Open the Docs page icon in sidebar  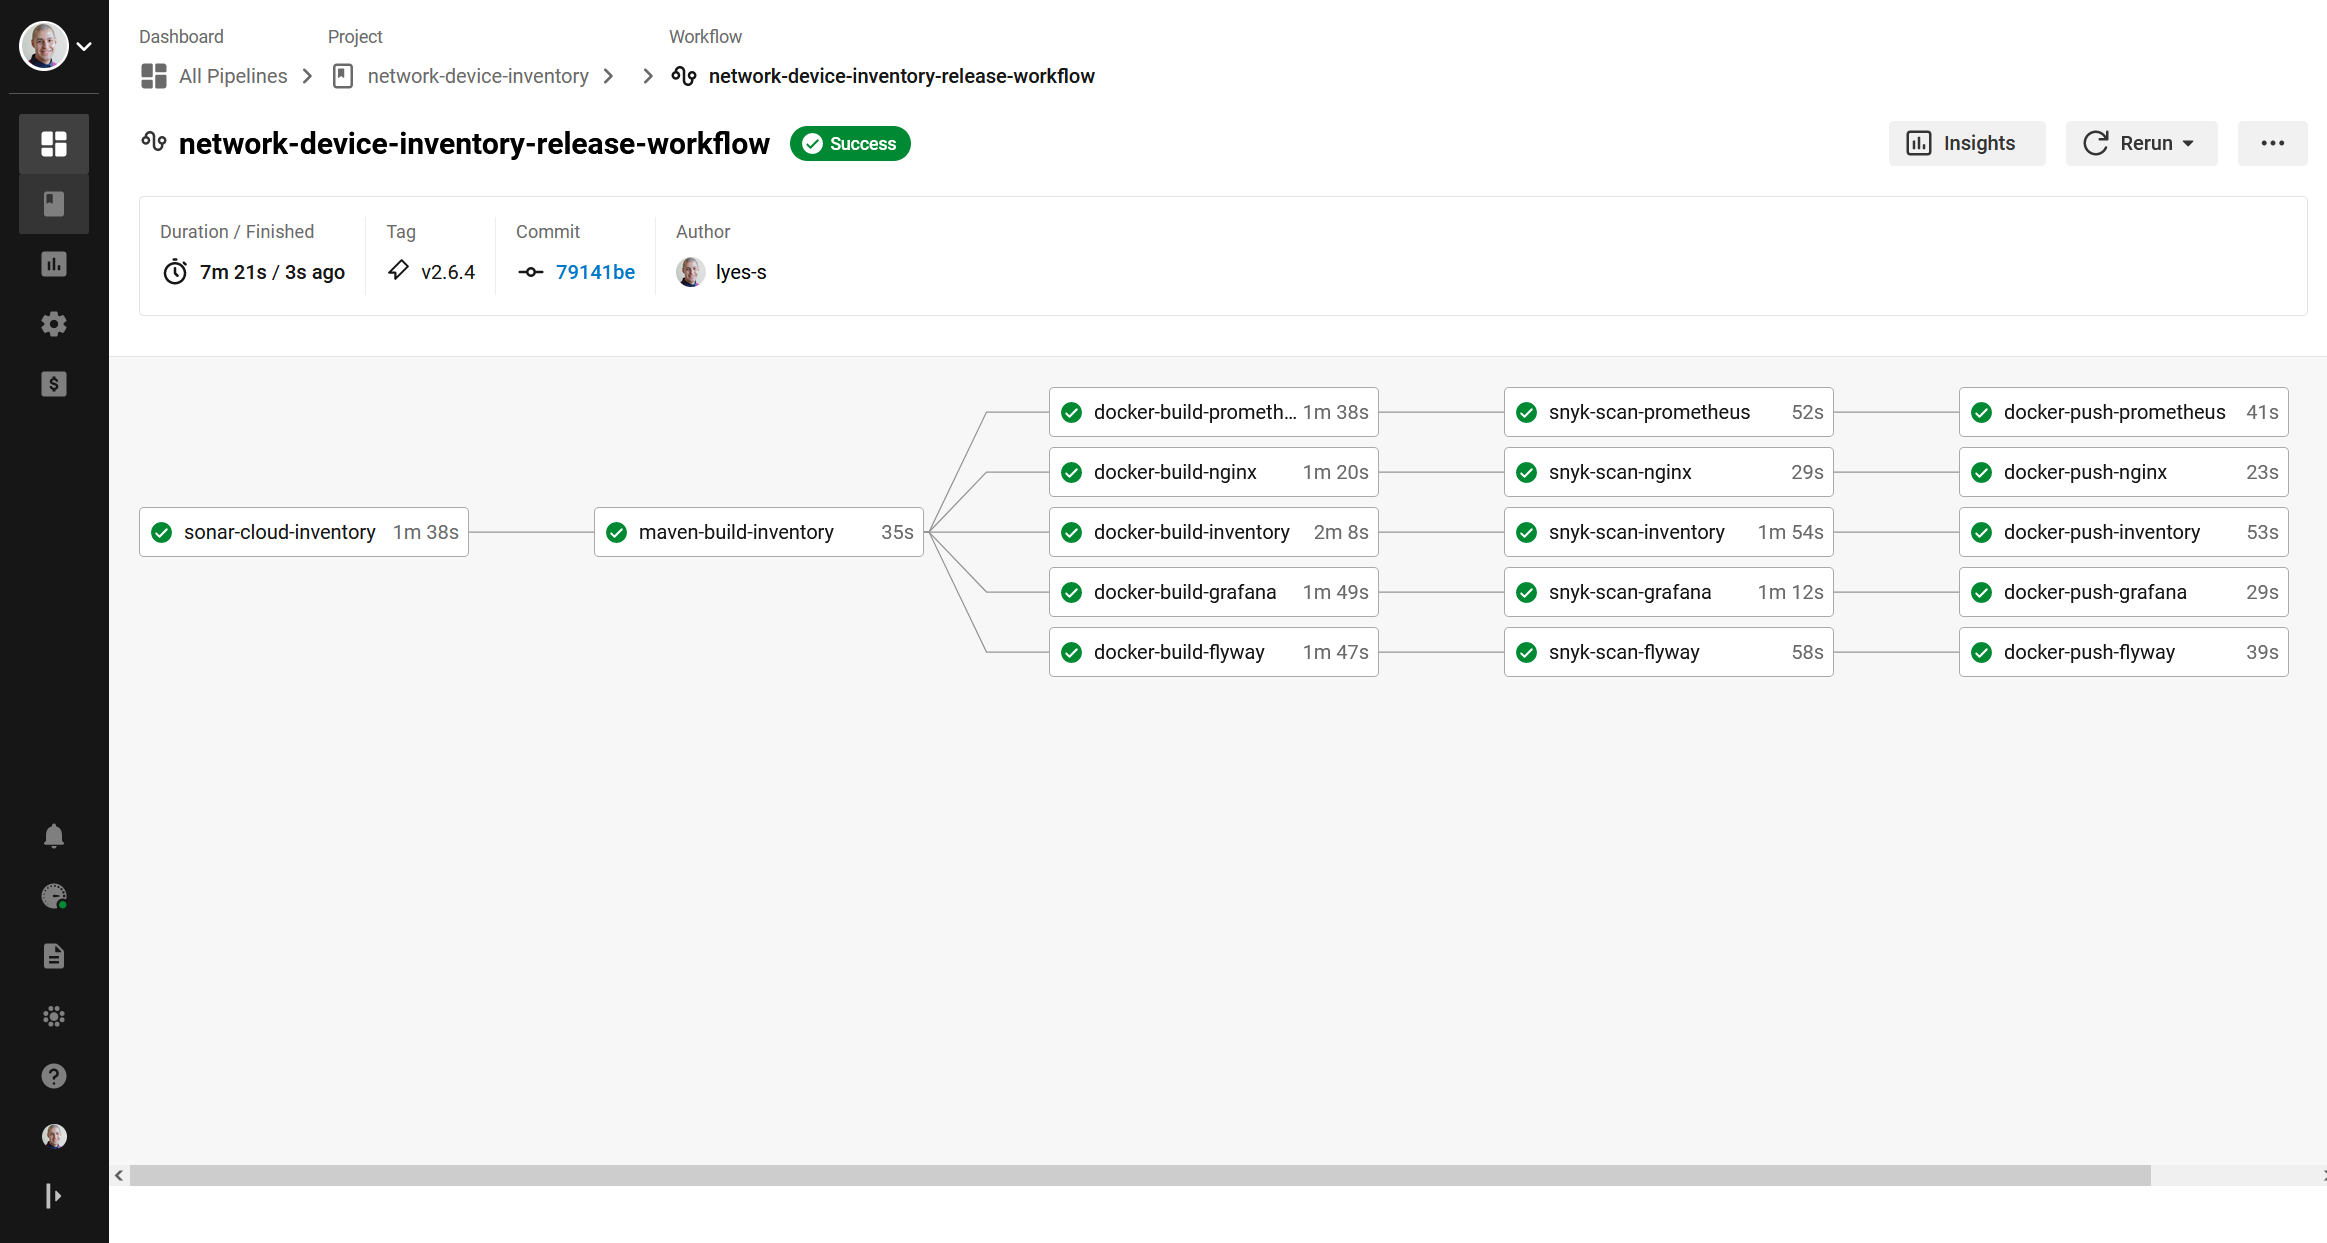pyautogui.click(x=54, y=956)
